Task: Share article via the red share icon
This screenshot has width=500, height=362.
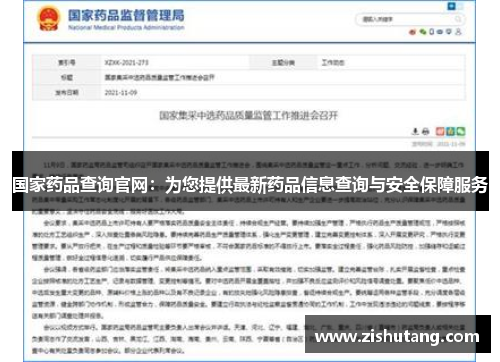Action: click(x=440, y=131)
